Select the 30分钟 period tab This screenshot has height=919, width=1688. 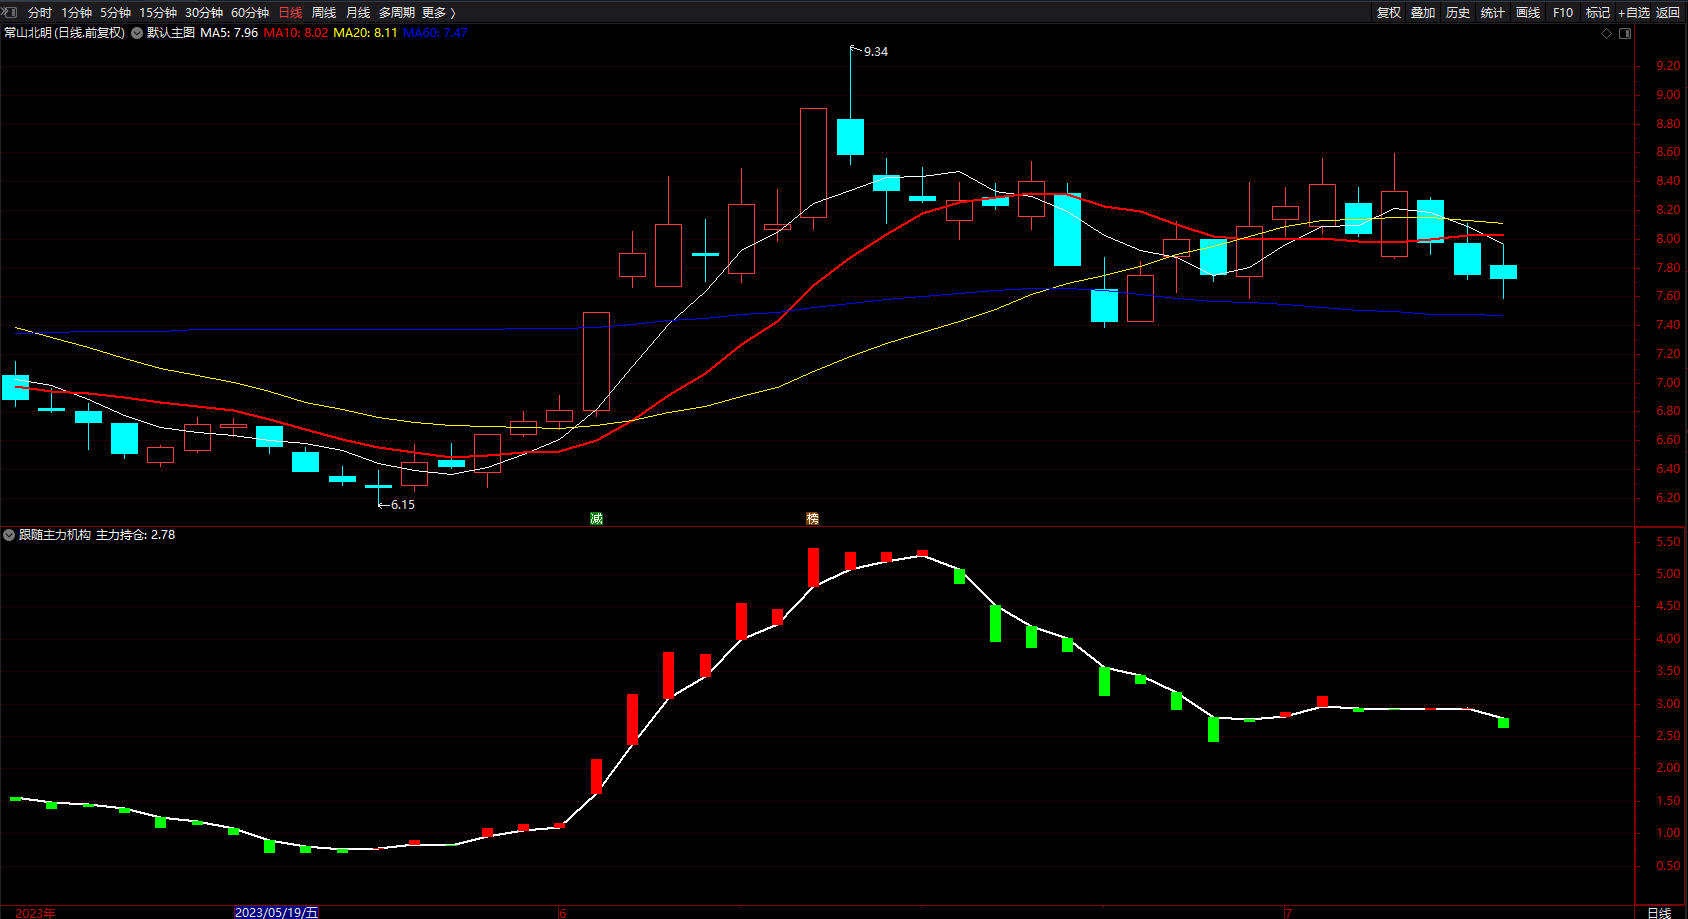click(x=204, y=13)
